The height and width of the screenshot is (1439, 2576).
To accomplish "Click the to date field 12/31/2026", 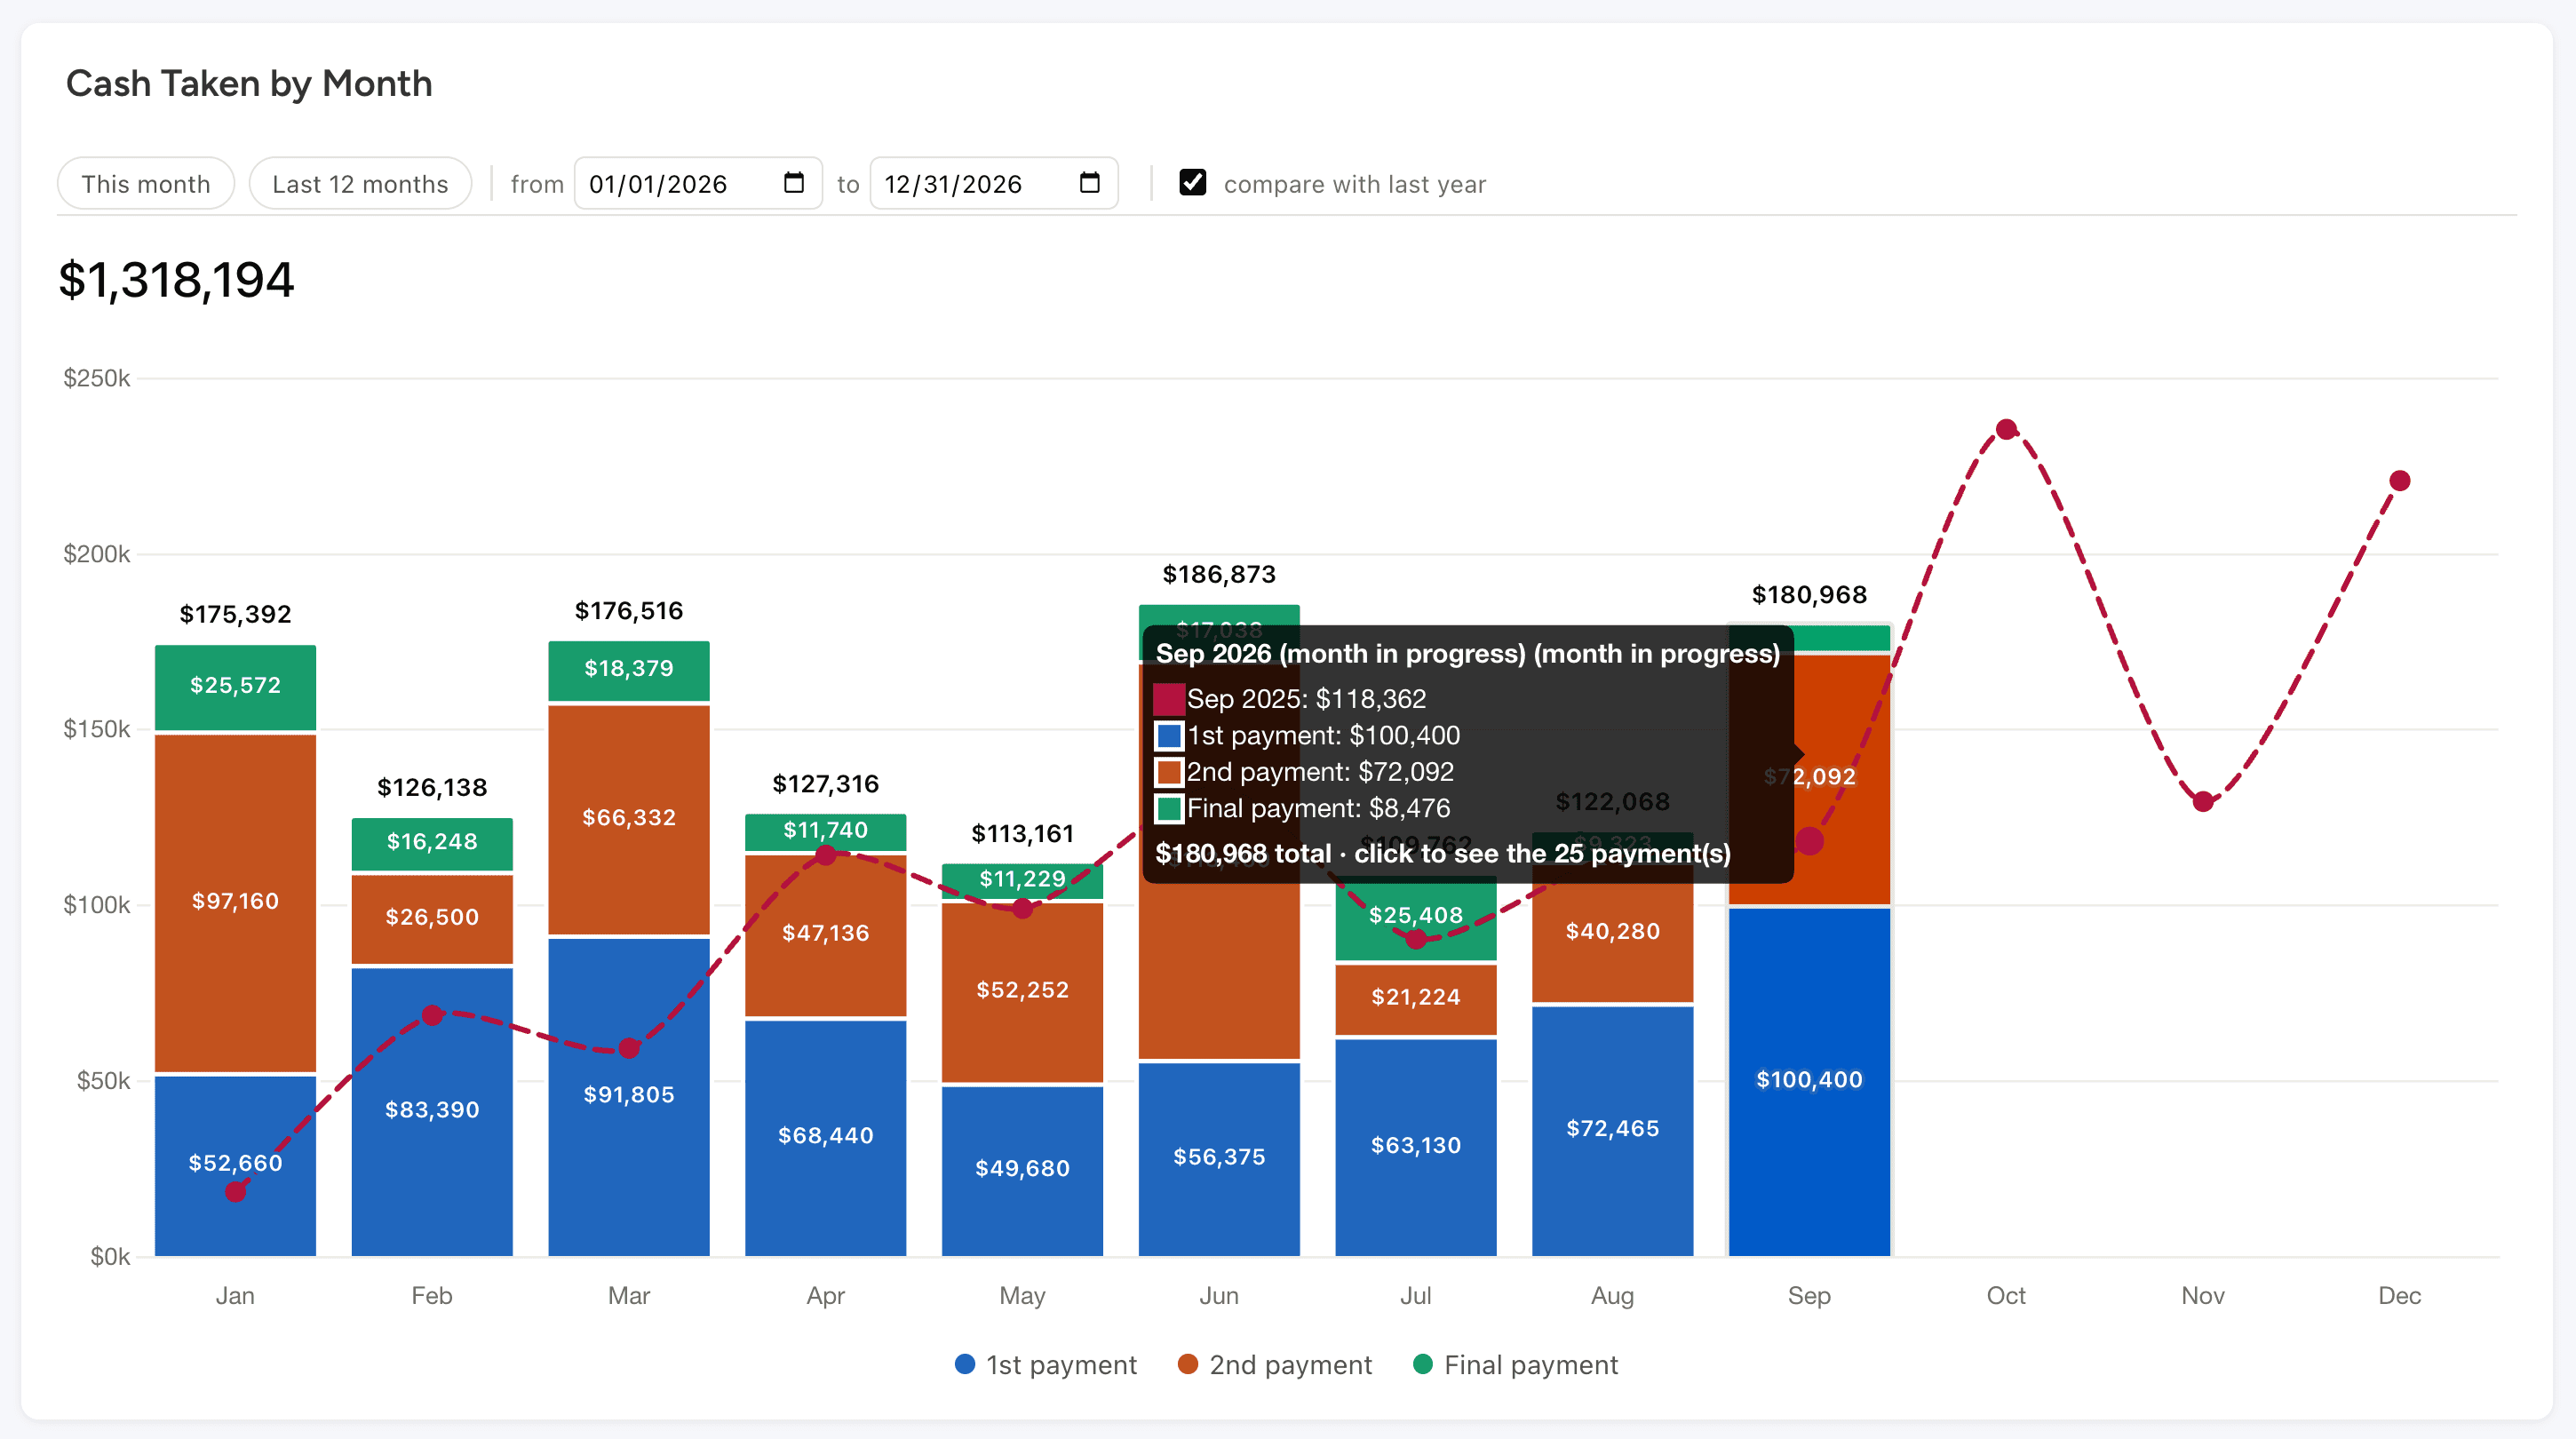I will coord(994,184).
